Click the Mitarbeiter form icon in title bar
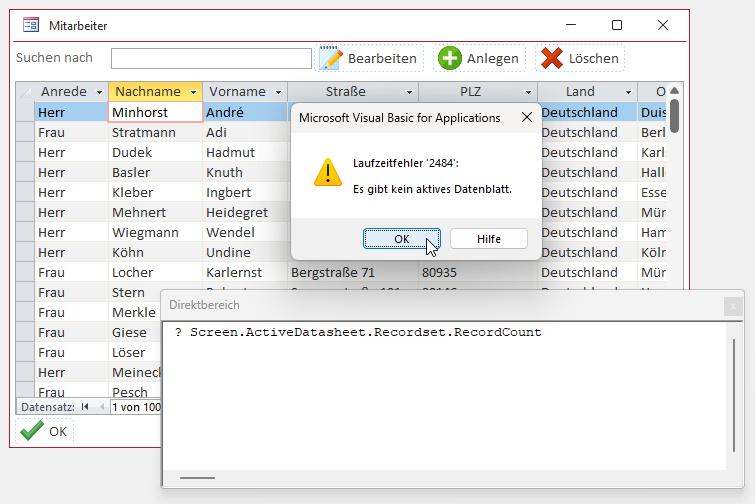Screen dimensions: 755x504 pyautogui.click(x=31, y=25)
